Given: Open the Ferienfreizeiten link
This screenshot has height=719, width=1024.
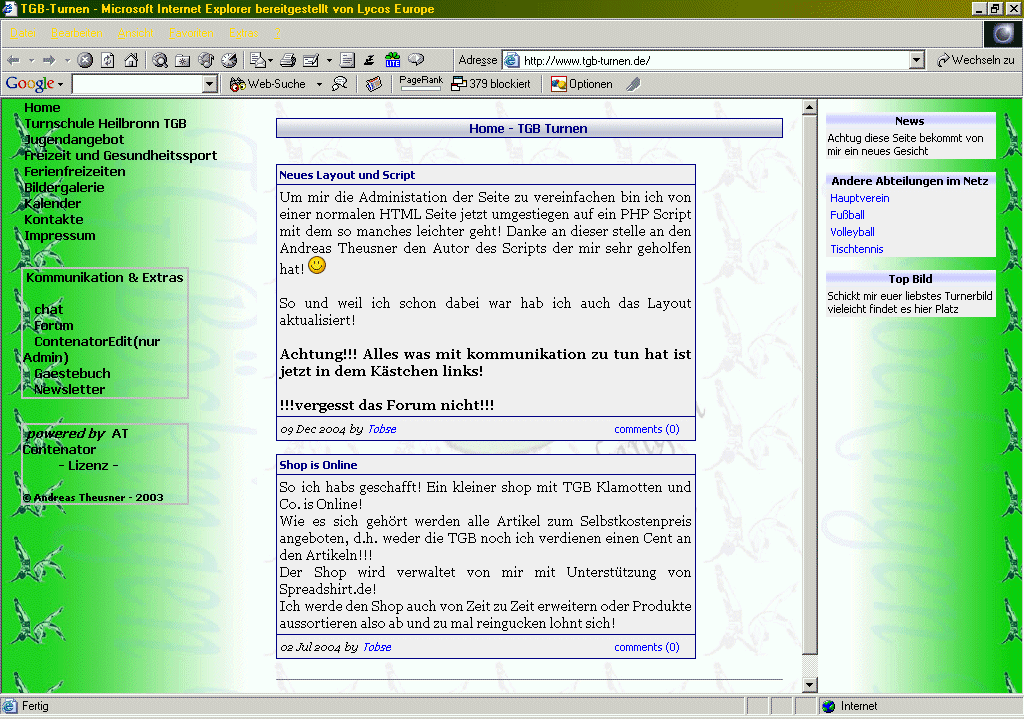Looking at the screenshot, I should point(74,171).
